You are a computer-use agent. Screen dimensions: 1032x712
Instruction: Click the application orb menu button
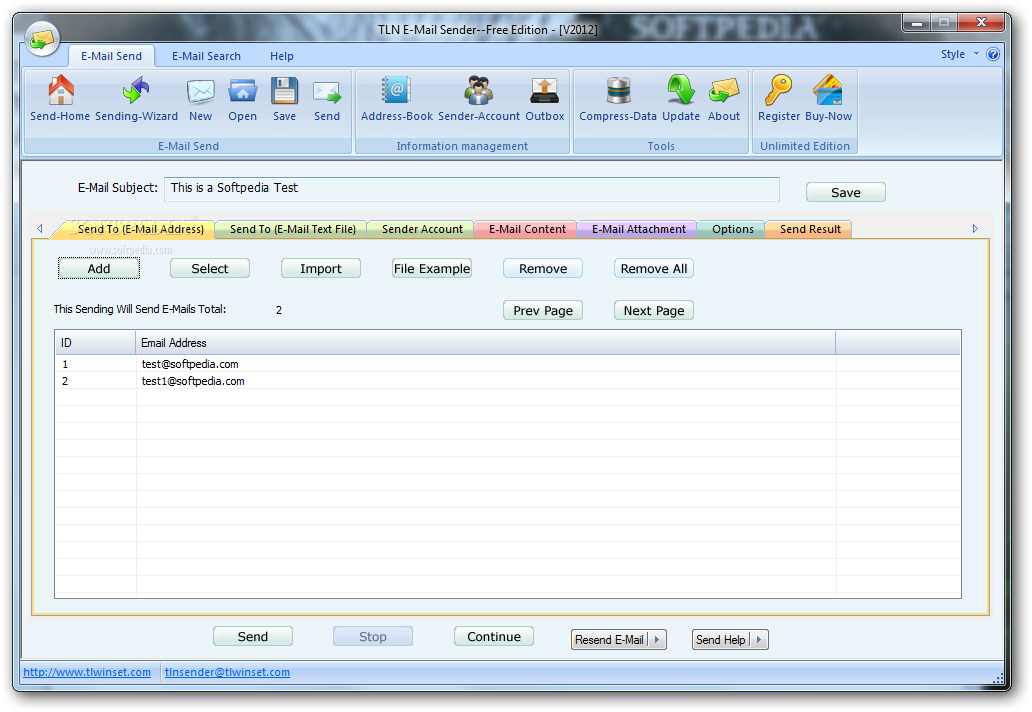(x=42, y=38)
